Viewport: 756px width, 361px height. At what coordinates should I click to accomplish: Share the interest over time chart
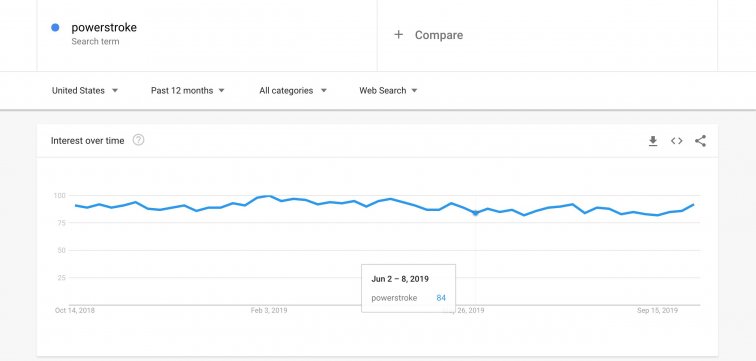click(700, 141)
